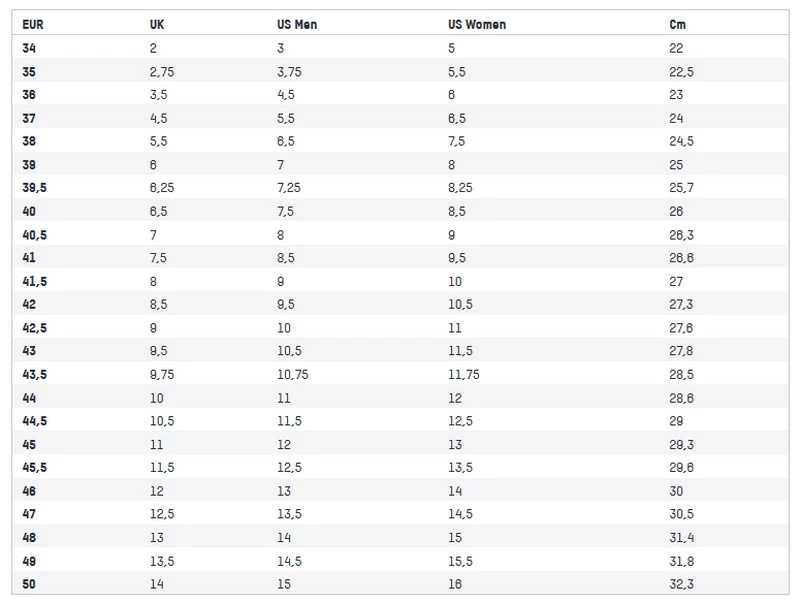Select the US Men column header
Screen dimensions: 800x602
pos(297,24)
